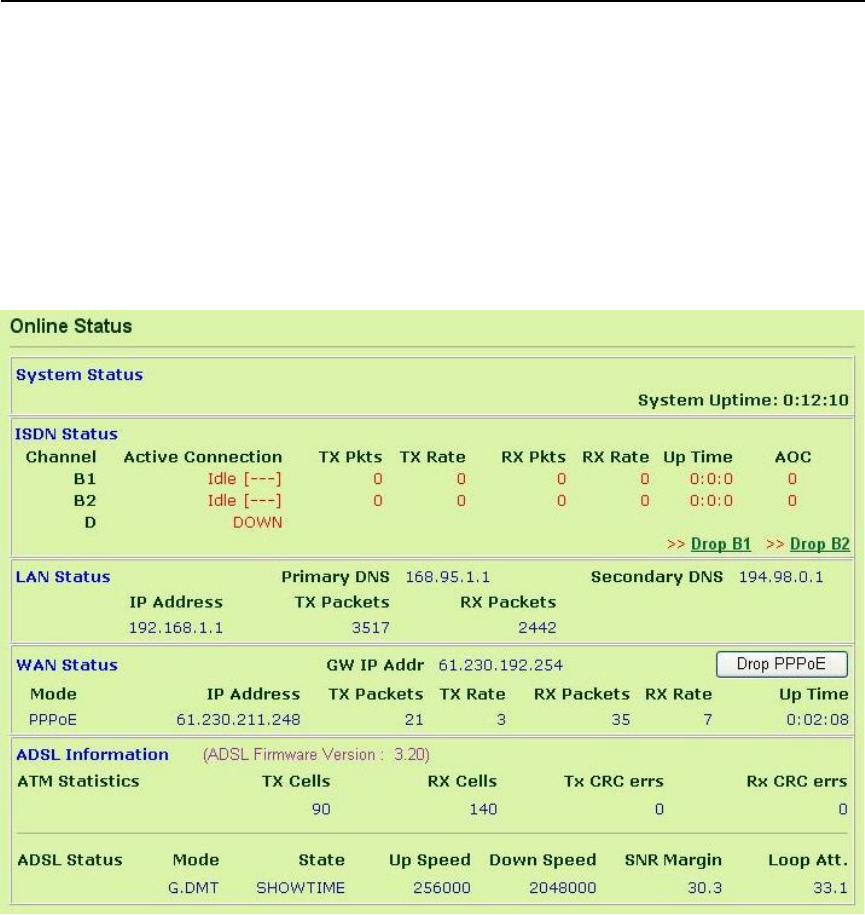Select LAN TX Packets value 3517
Screen dimensions: 865x915
(371, 628)
